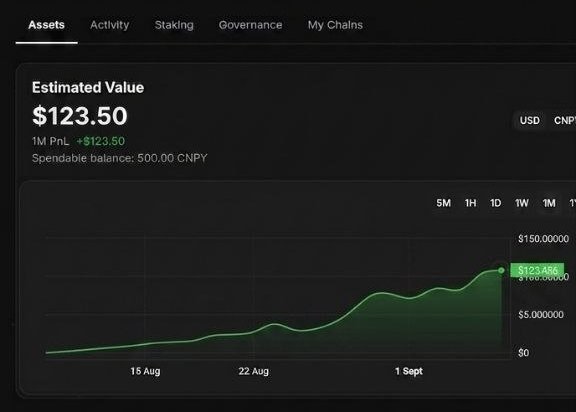Click the 15 Aug axis label
The image size is (576, 412).
(x=145, y=371)
